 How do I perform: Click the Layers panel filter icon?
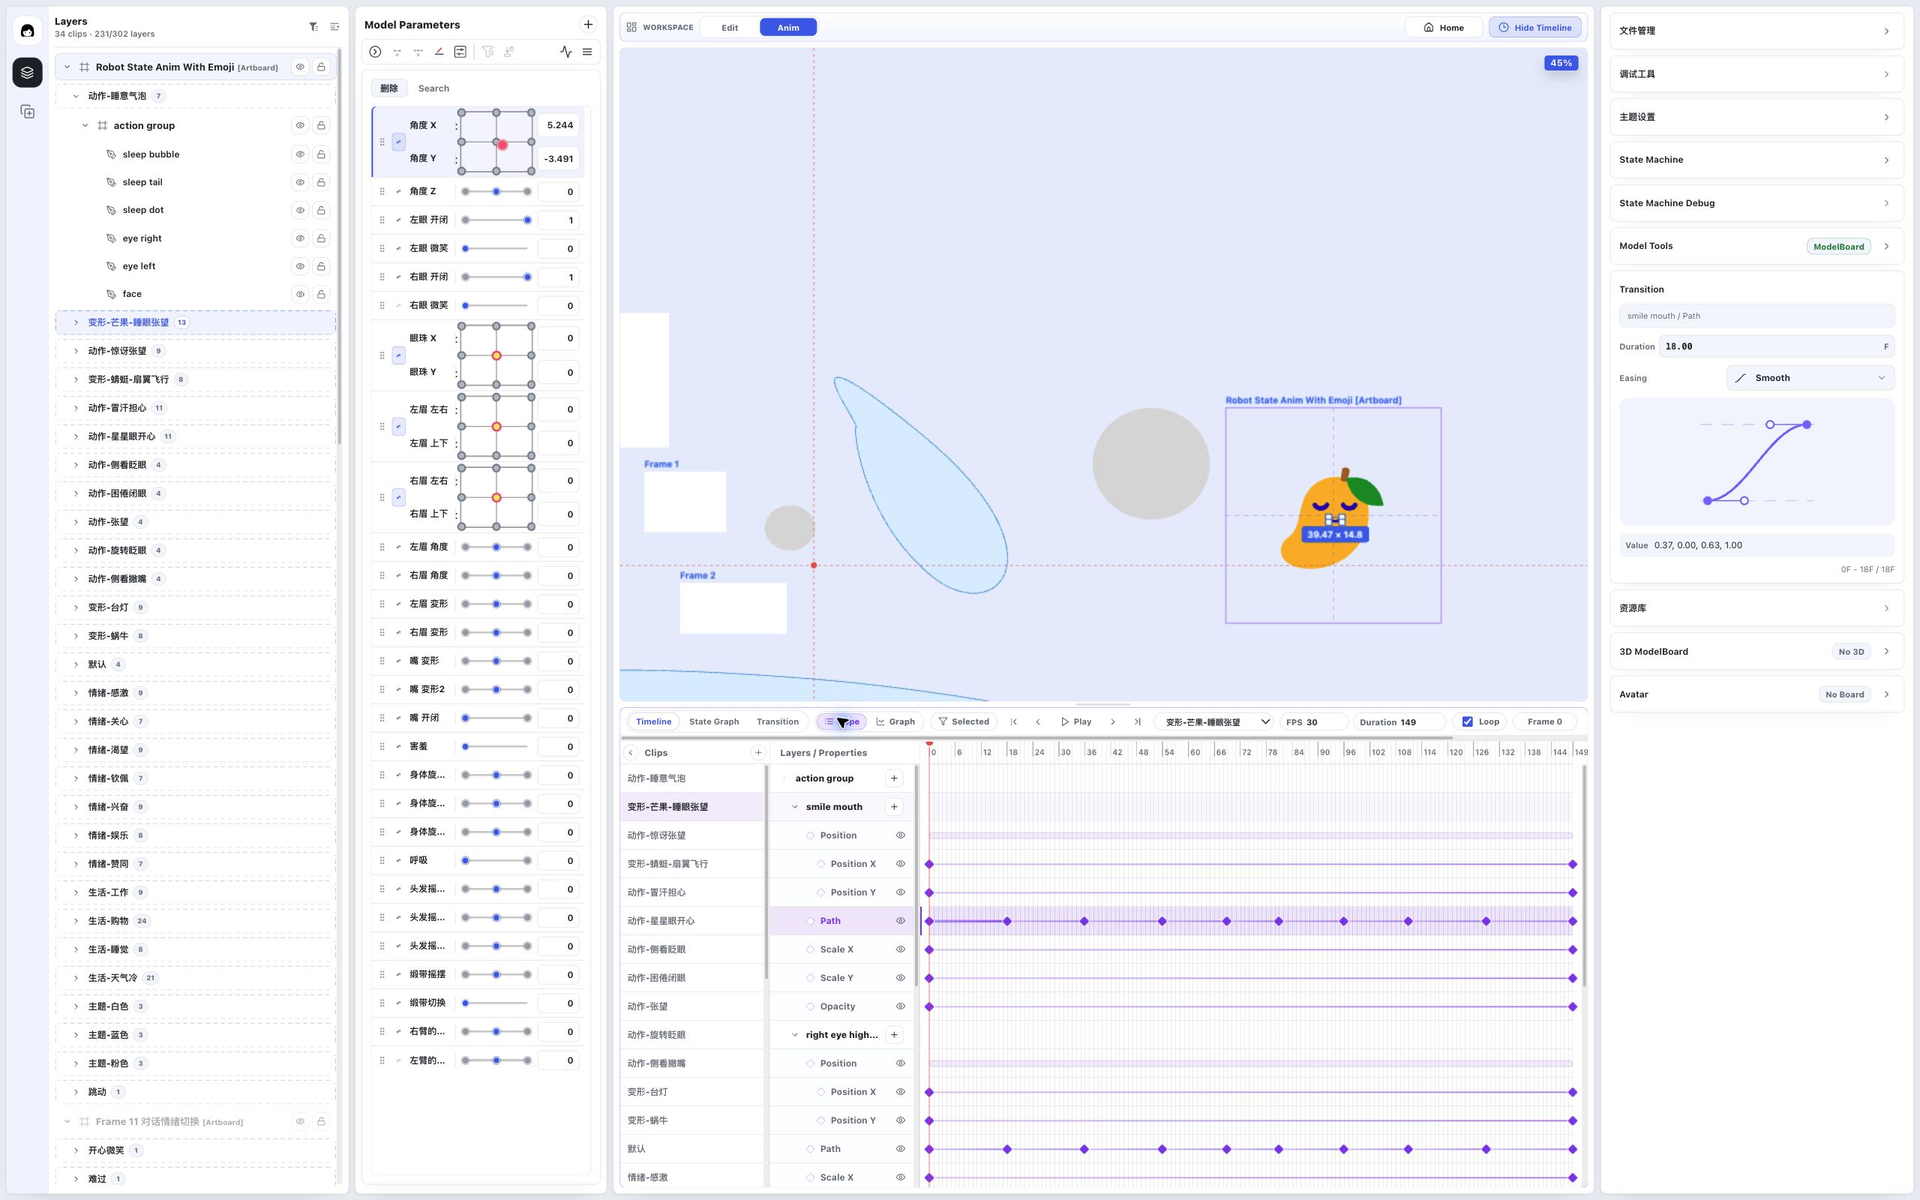pyautogui.click(x=313, y=27)
